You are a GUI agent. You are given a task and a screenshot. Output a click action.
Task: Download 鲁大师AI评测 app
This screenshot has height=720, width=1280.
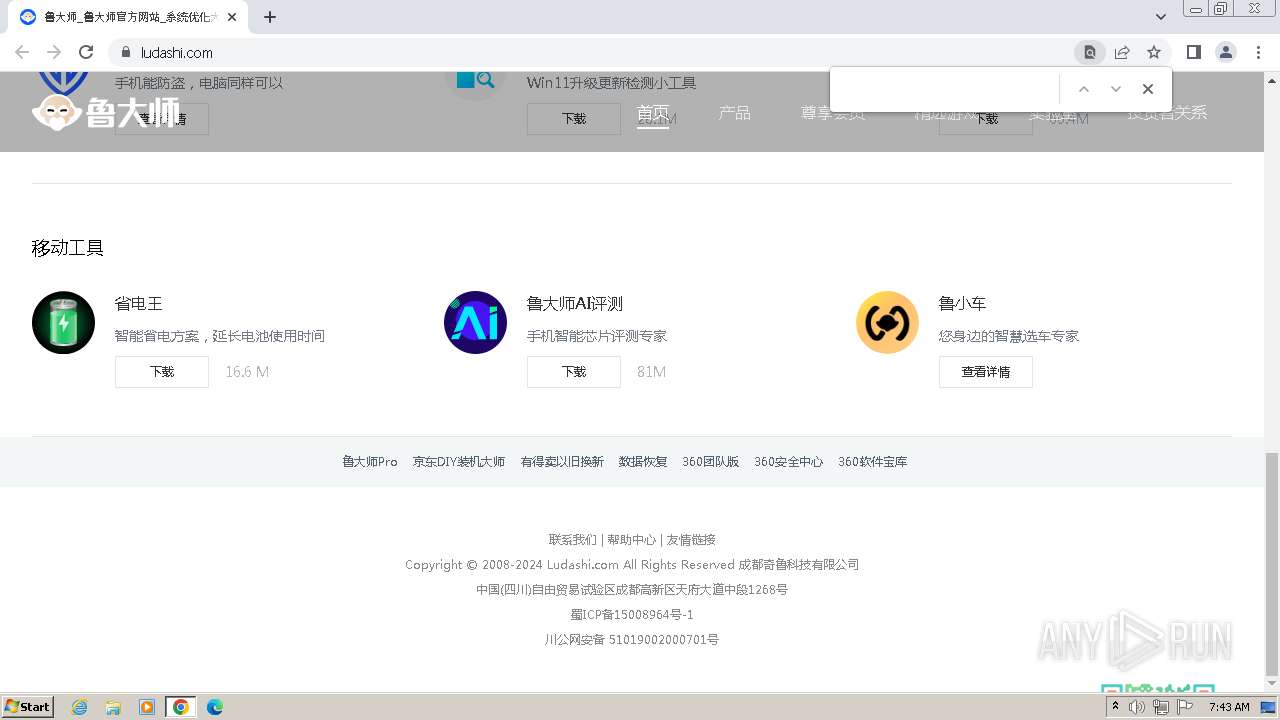574,372
